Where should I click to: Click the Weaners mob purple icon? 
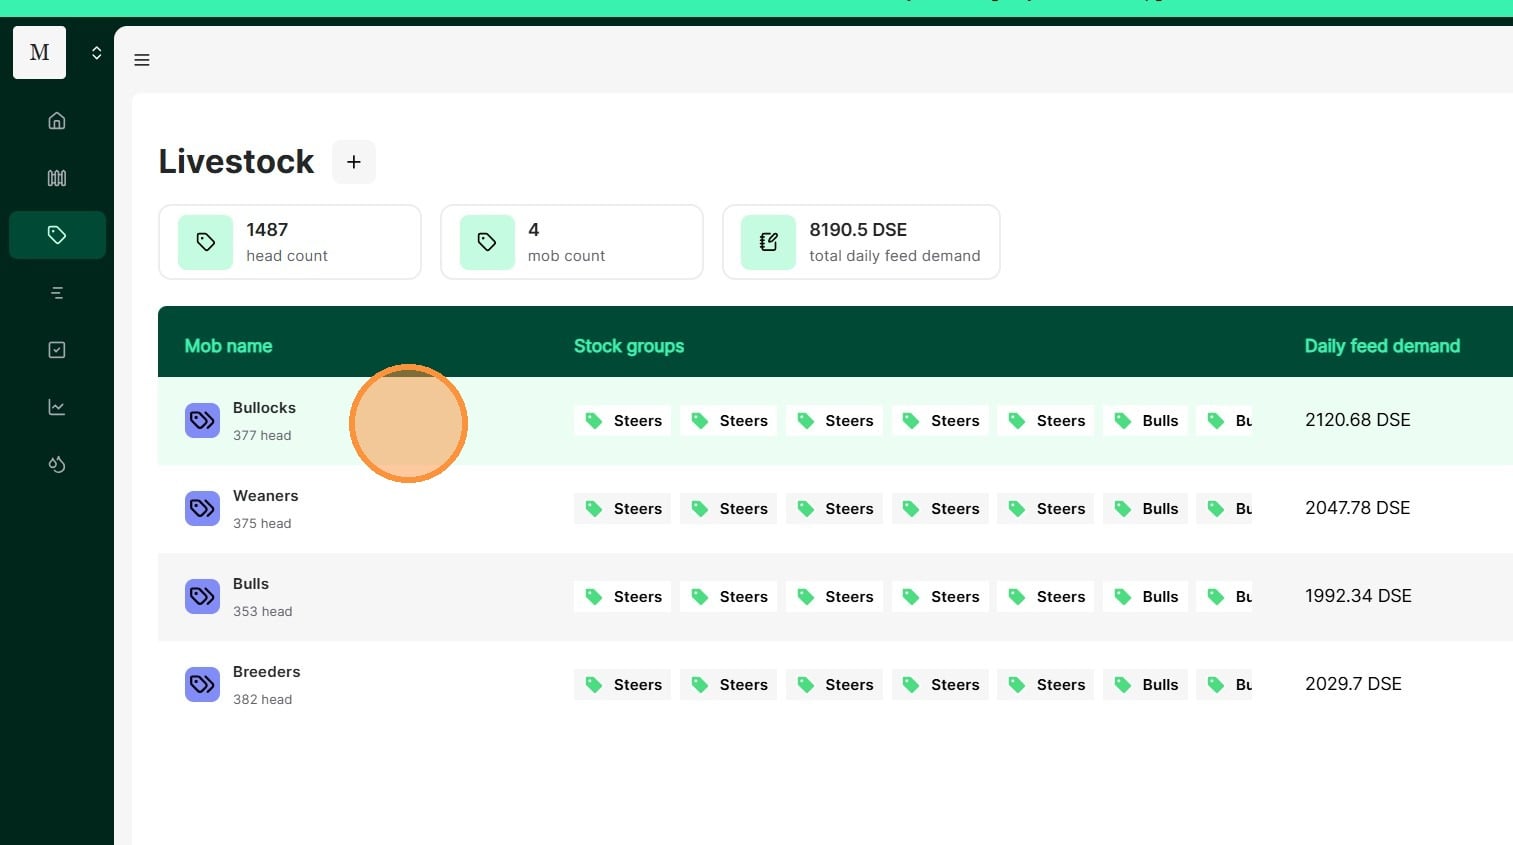click(x=202, y=508)
